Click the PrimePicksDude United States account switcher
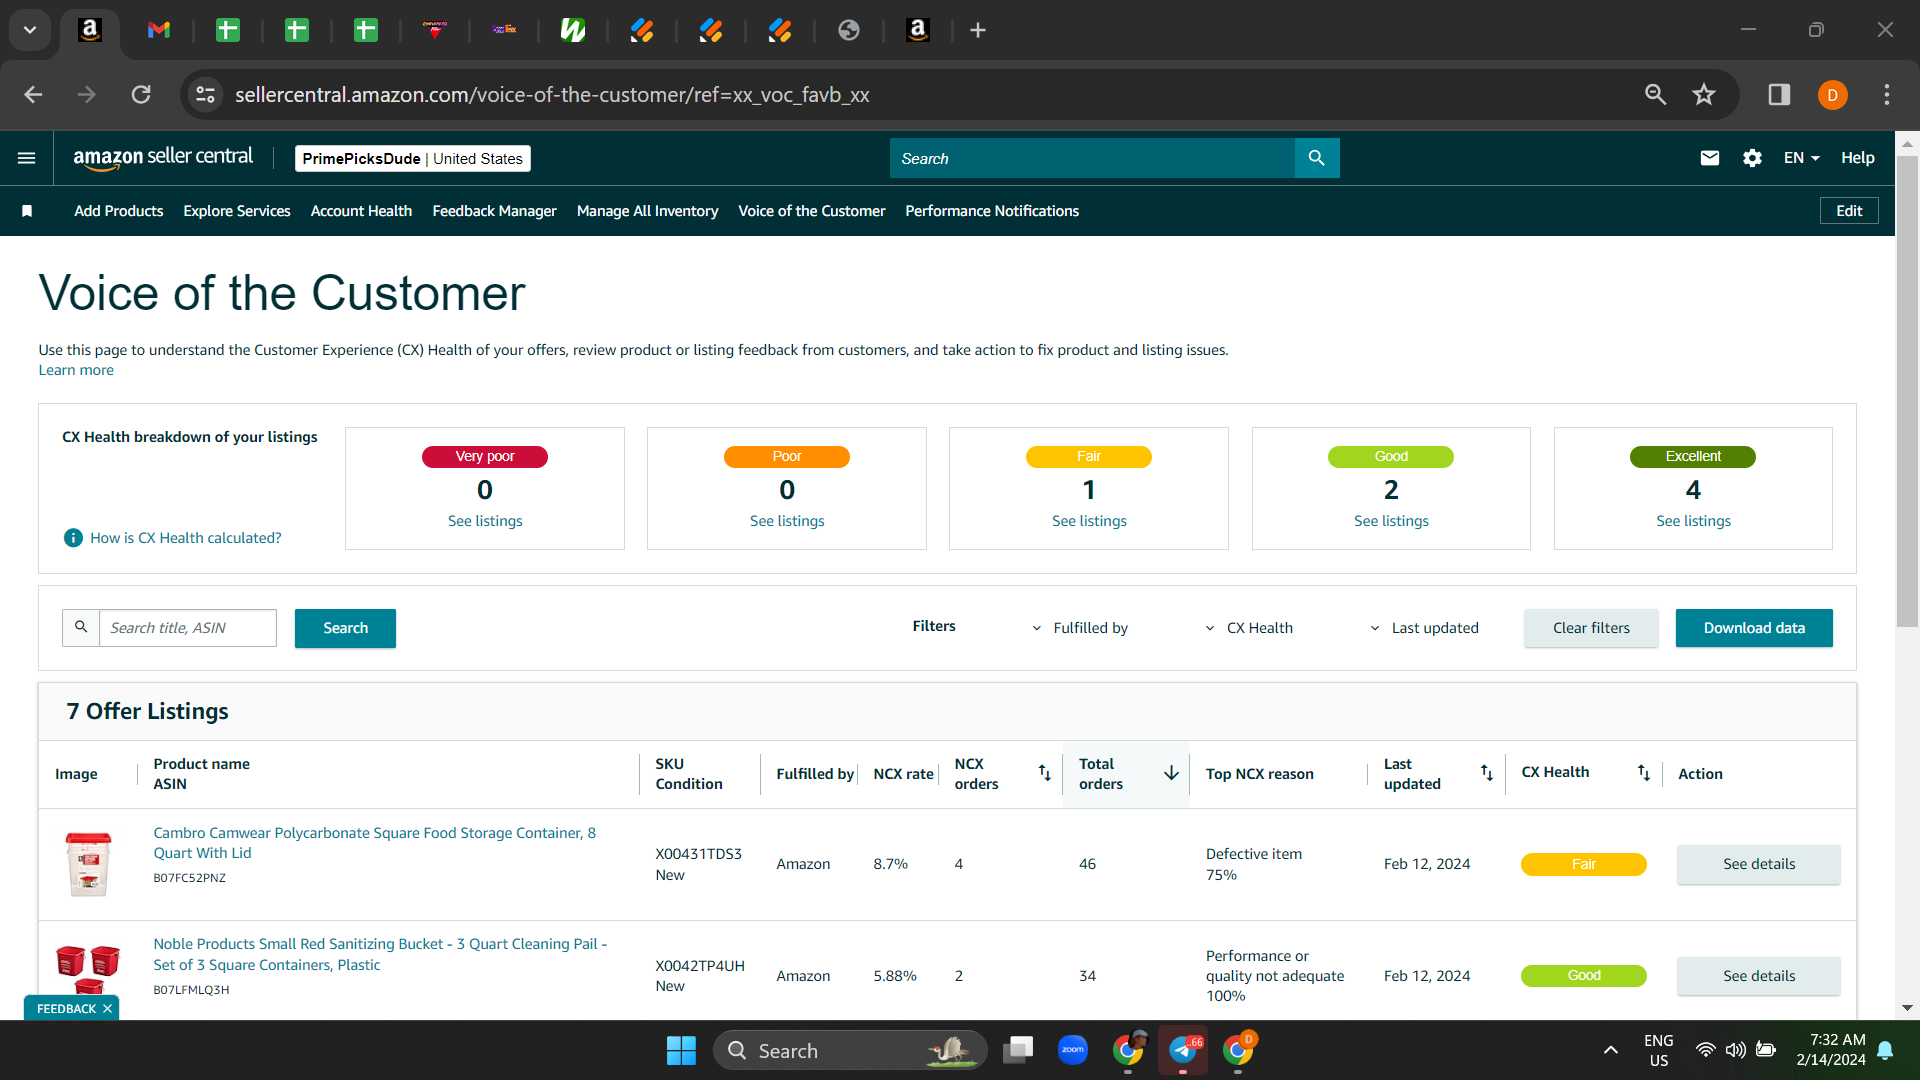1920x1080 pixels. point(413,158)
